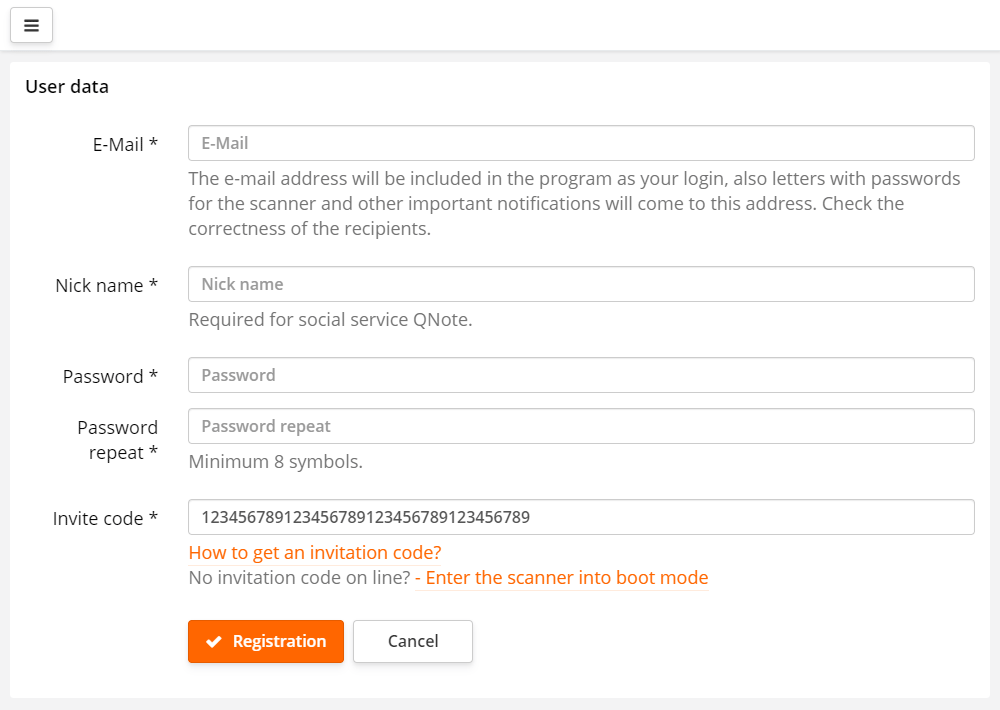Click the checkmark icon inside Registration button
The image size is (1000, 710).
coord(213,641)
